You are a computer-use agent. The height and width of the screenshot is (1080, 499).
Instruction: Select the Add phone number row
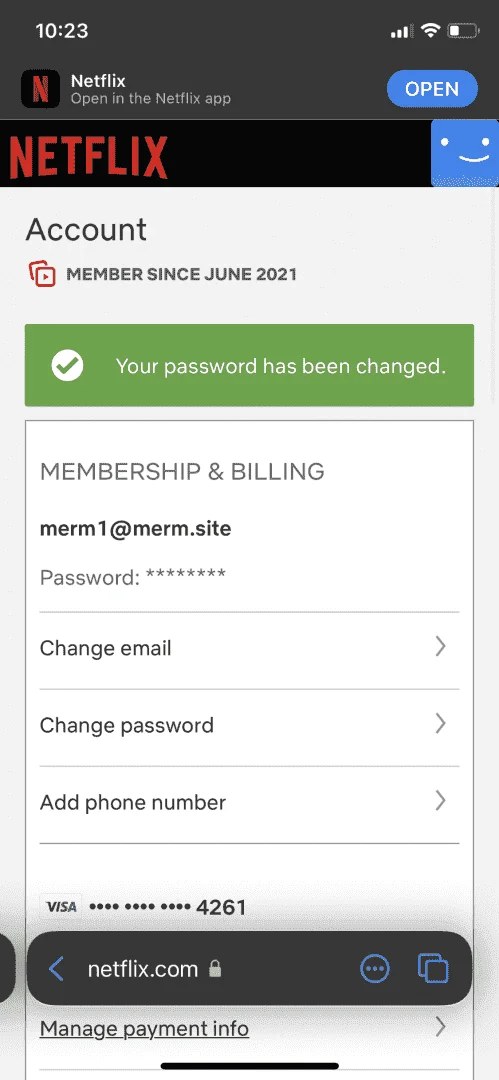(x=250, y=804)
